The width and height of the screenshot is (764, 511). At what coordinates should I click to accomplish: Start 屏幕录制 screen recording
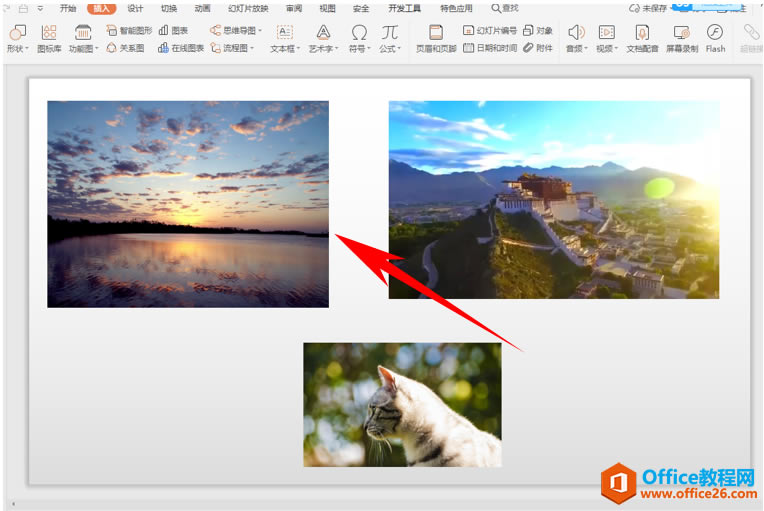[682, 38]
